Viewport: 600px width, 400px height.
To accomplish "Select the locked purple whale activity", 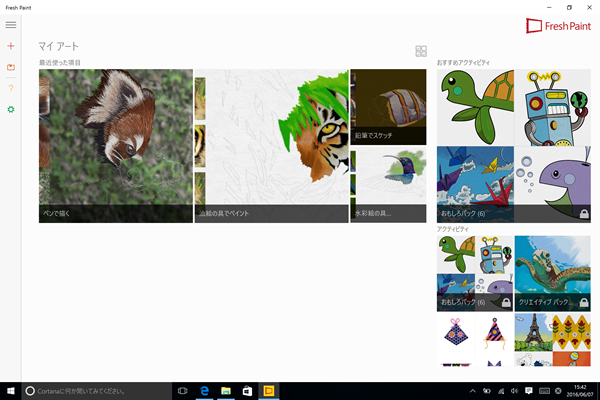I will pos(552,183).
